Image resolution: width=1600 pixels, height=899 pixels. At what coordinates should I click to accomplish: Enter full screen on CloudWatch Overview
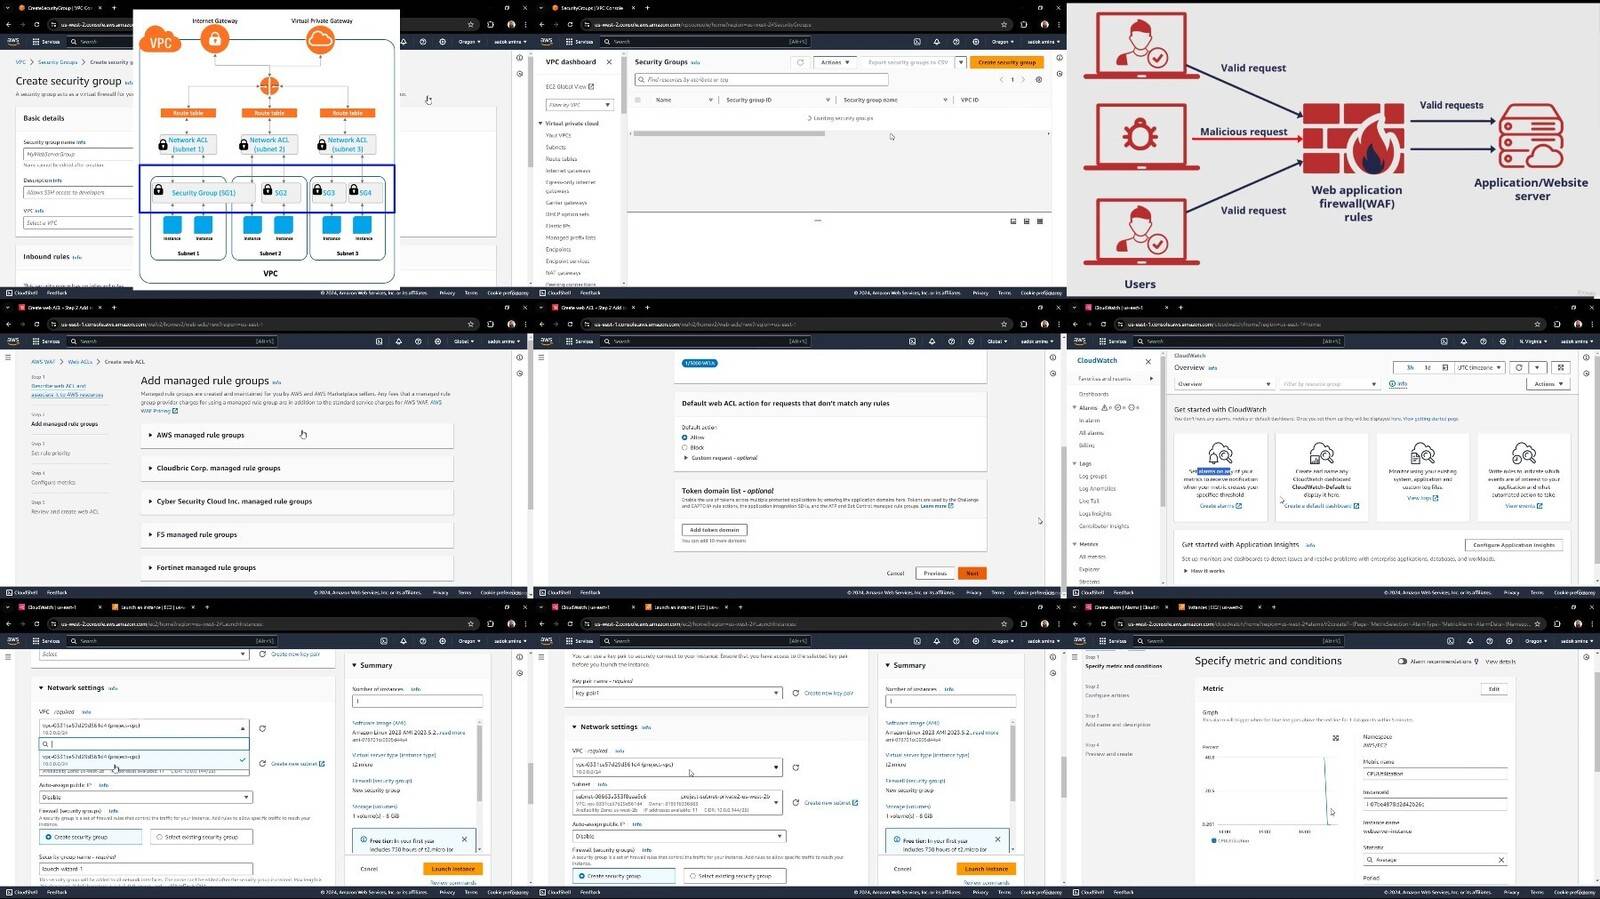(x=1561, y=368)
